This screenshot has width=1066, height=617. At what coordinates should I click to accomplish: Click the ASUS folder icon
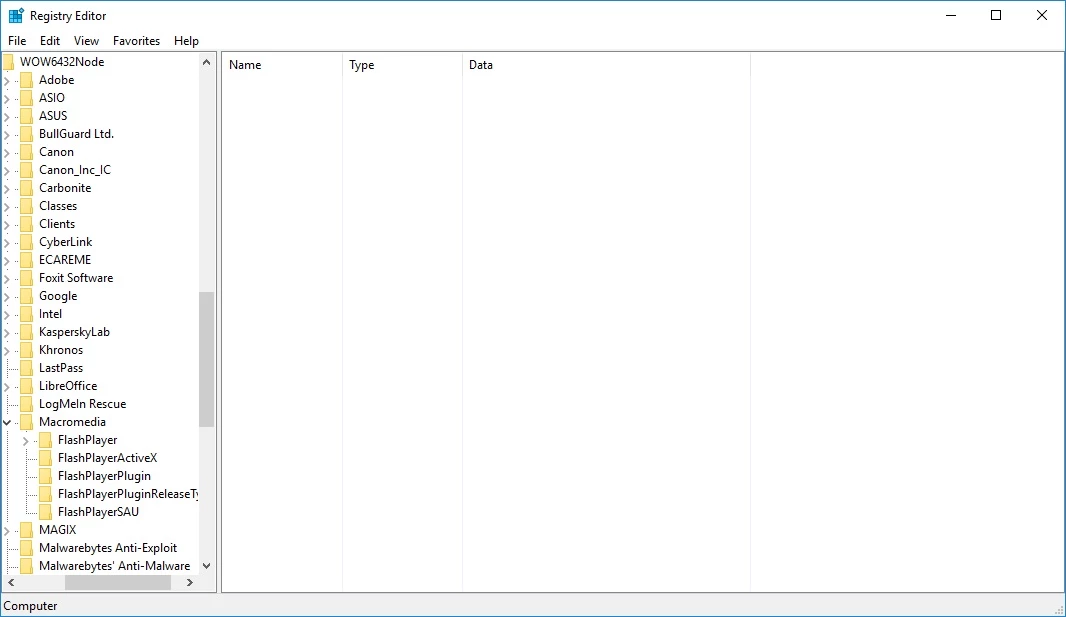pyautogui.click(x=26, y=116)
